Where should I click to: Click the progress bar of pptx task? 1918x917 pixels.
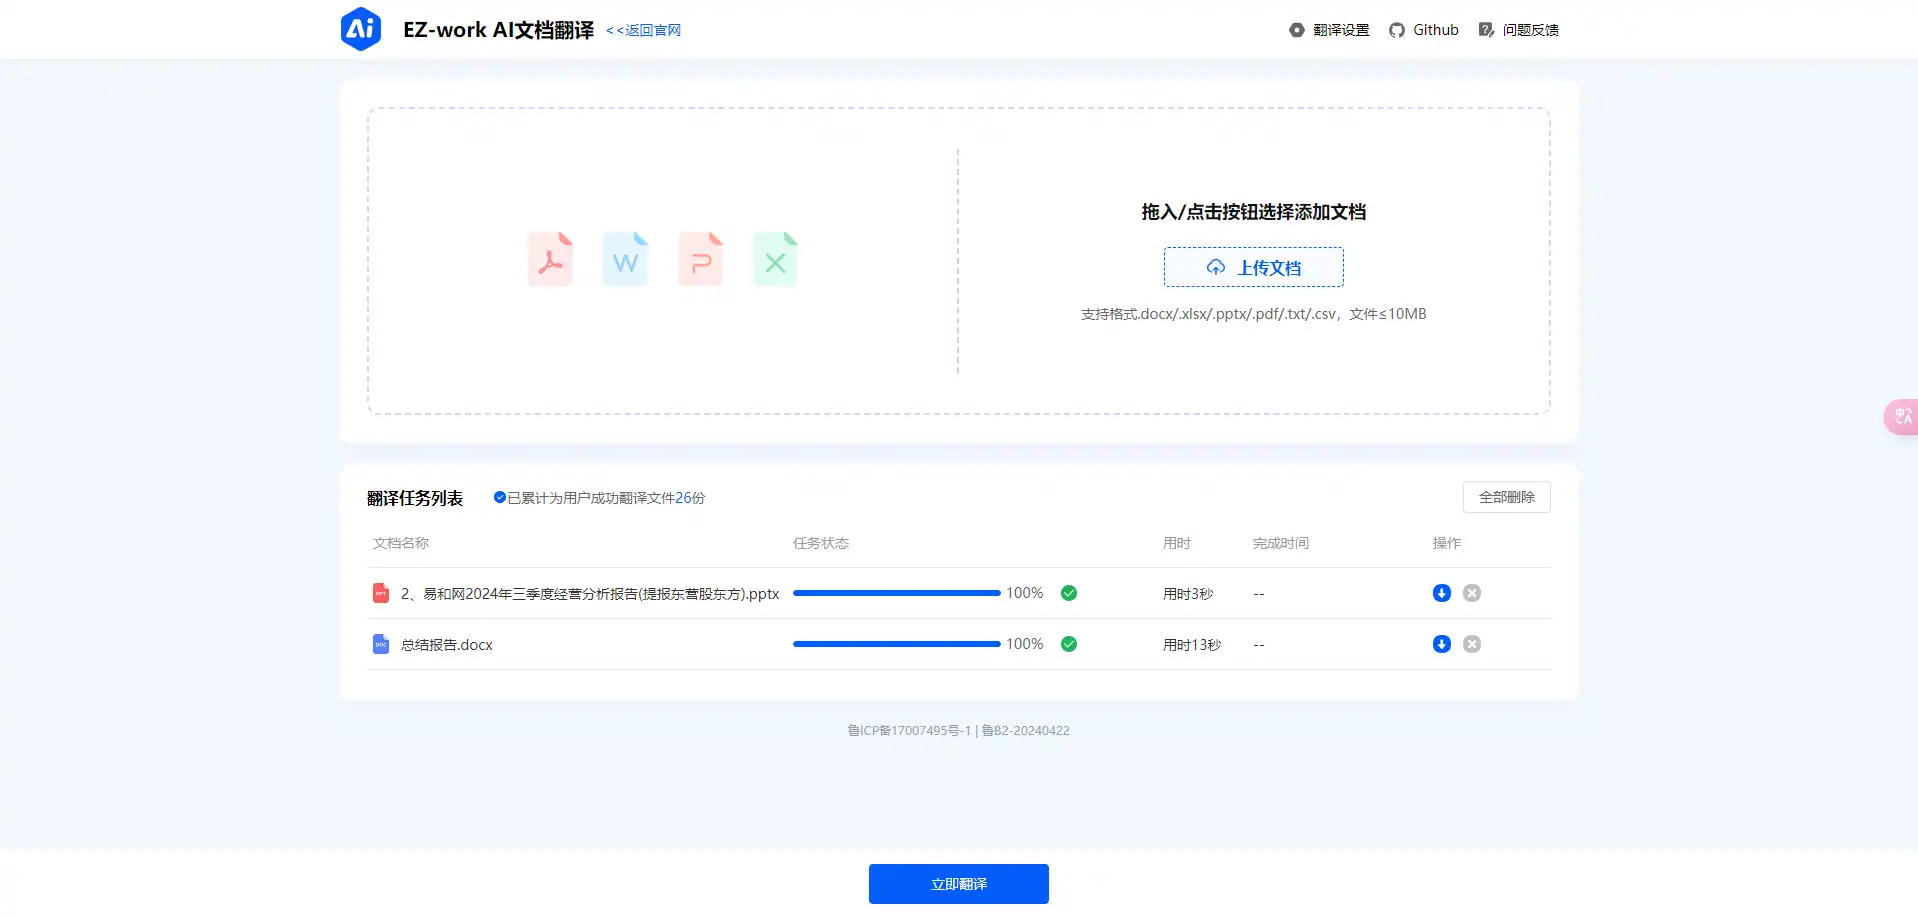896,593
